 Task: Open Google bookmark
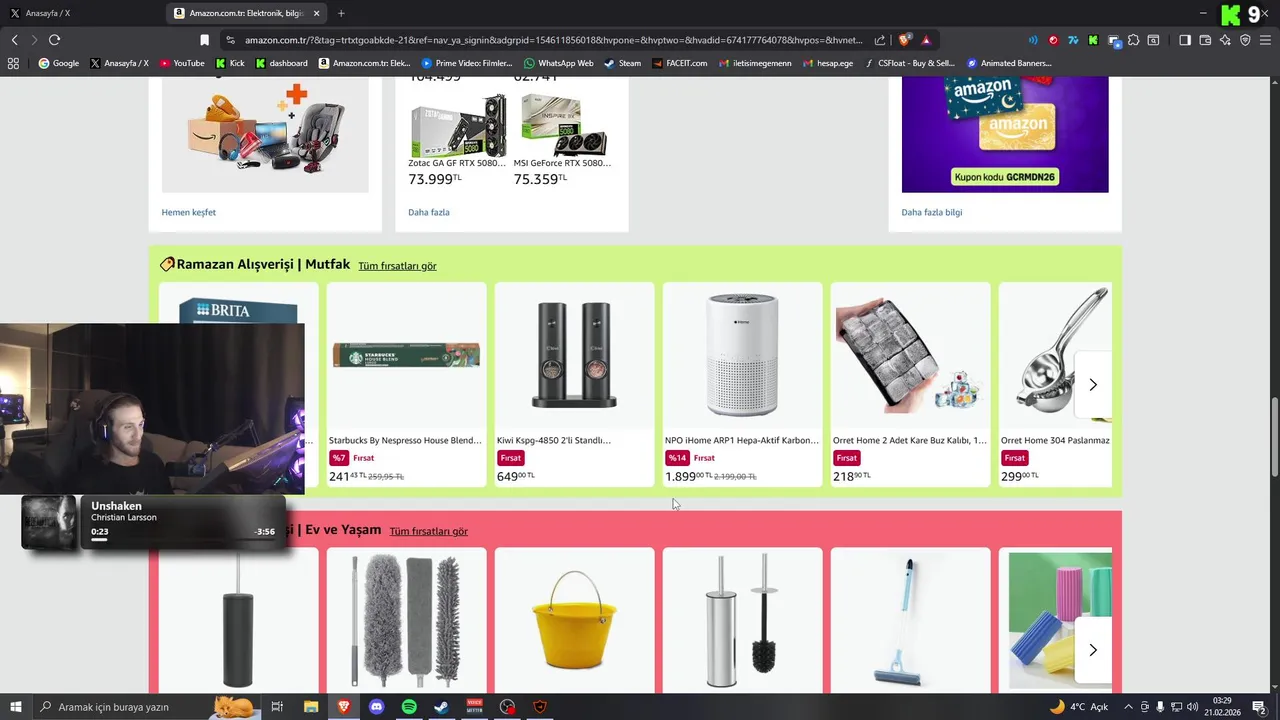58,63
